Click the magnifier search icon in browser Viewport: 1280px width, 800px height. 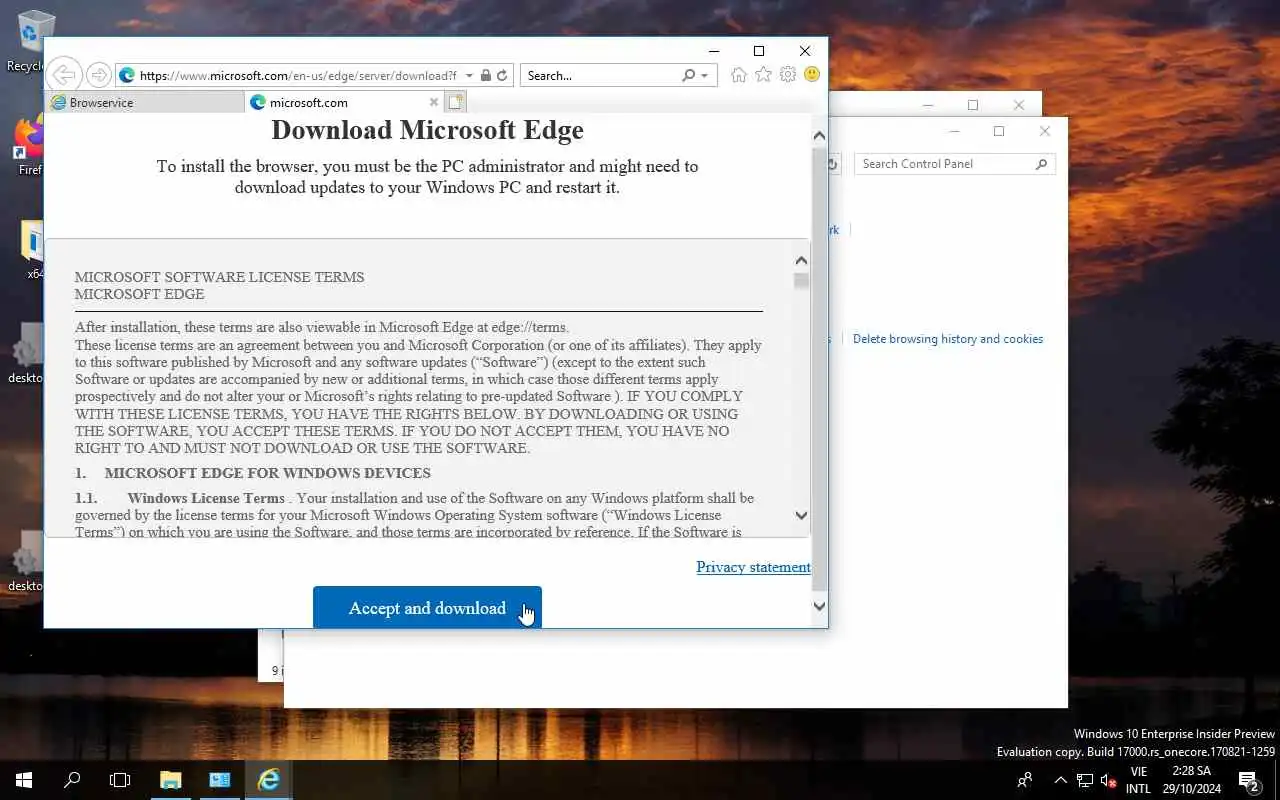688,75
